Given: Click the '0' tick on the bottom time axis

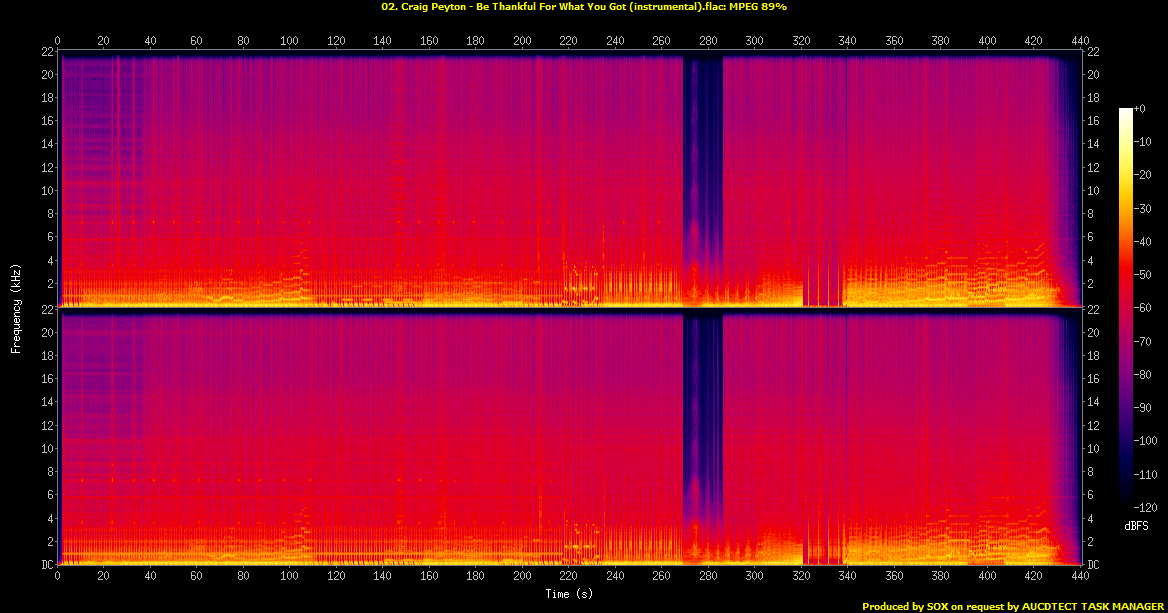Looking at the screenshot, I should [57, 576].
